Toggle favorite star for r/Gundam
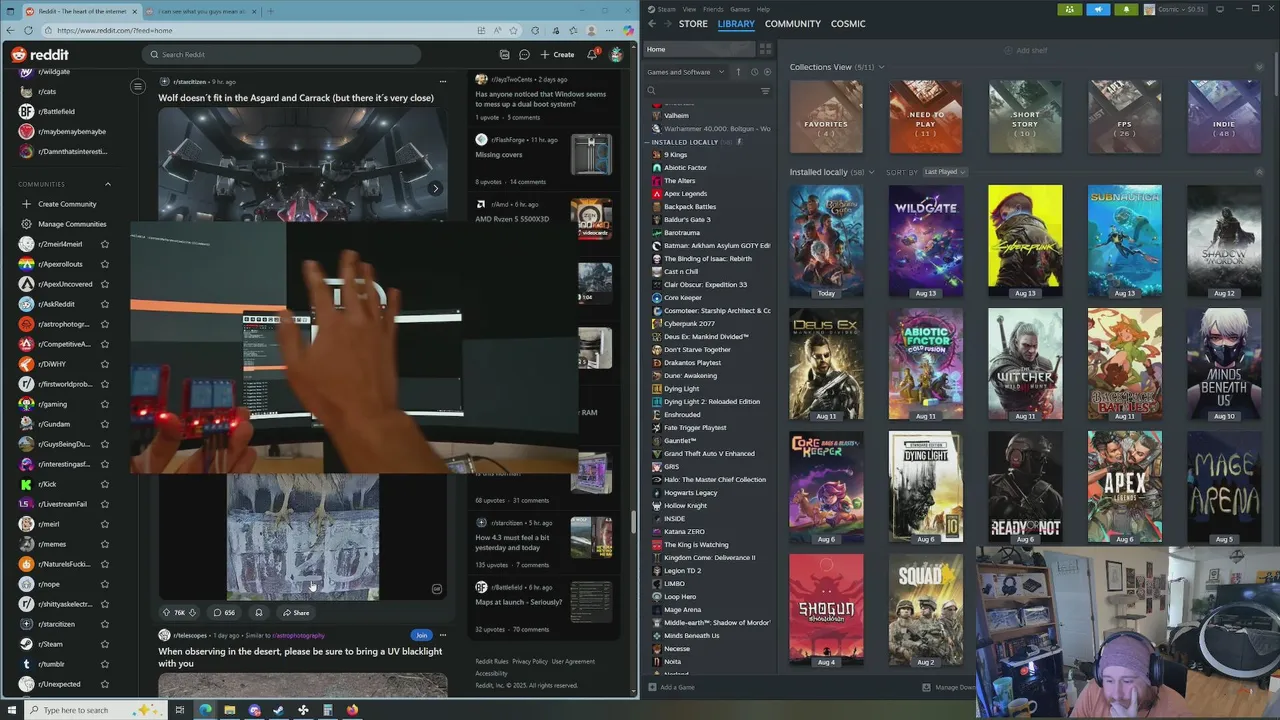The width and height of the screenshot is (1280, 720). pyautogui.click(x=105, y=424)
